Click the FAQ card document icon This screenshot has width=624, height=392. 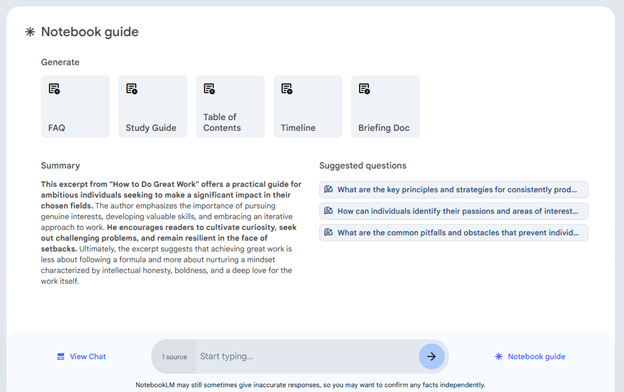pos(54,89)
